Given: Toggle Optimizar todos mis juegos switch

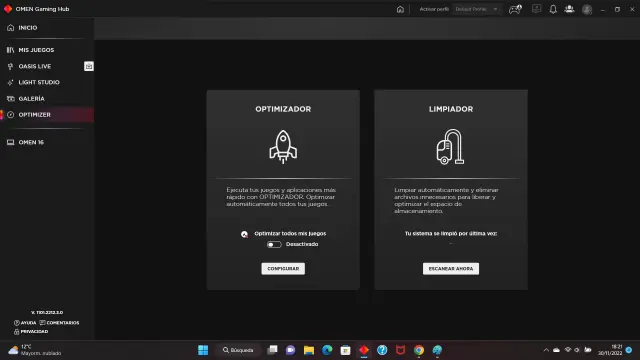Looking at the screenshot, I should click(274, 244).
